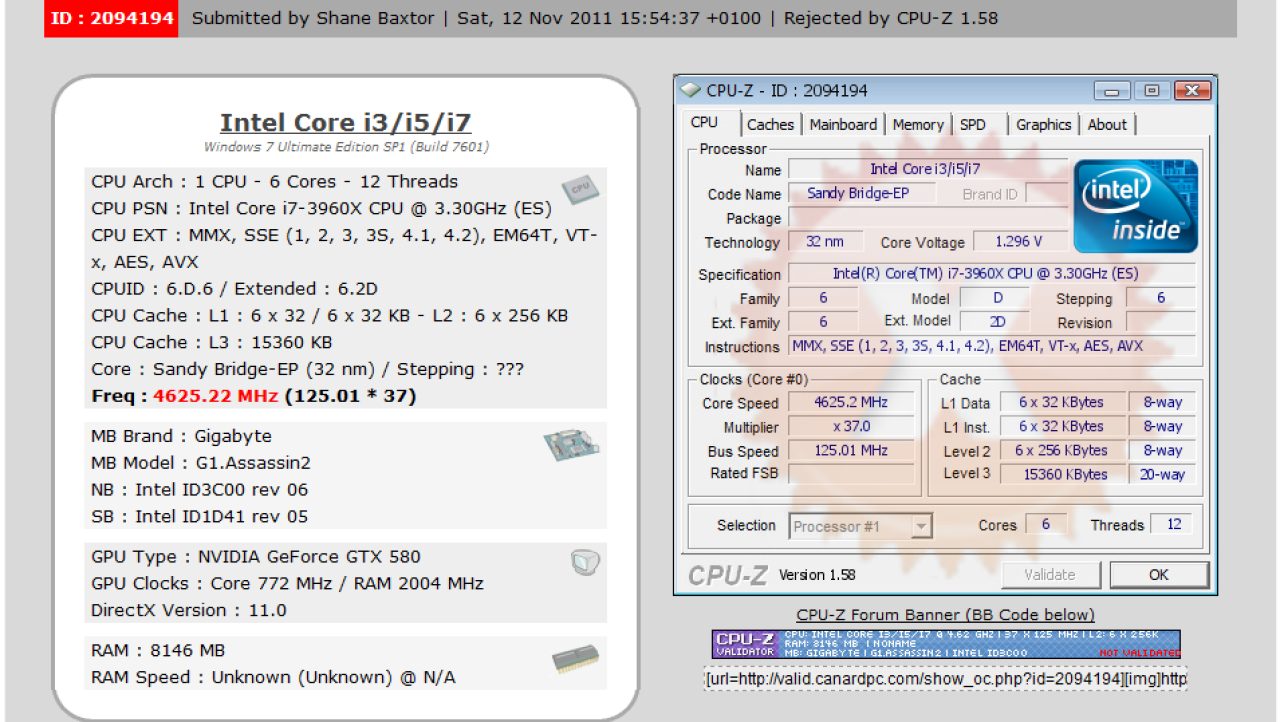This screenshot has width=1280, height=722.
Task: Open the CPU-Z Forum Banner link
Action: [945, 615]
